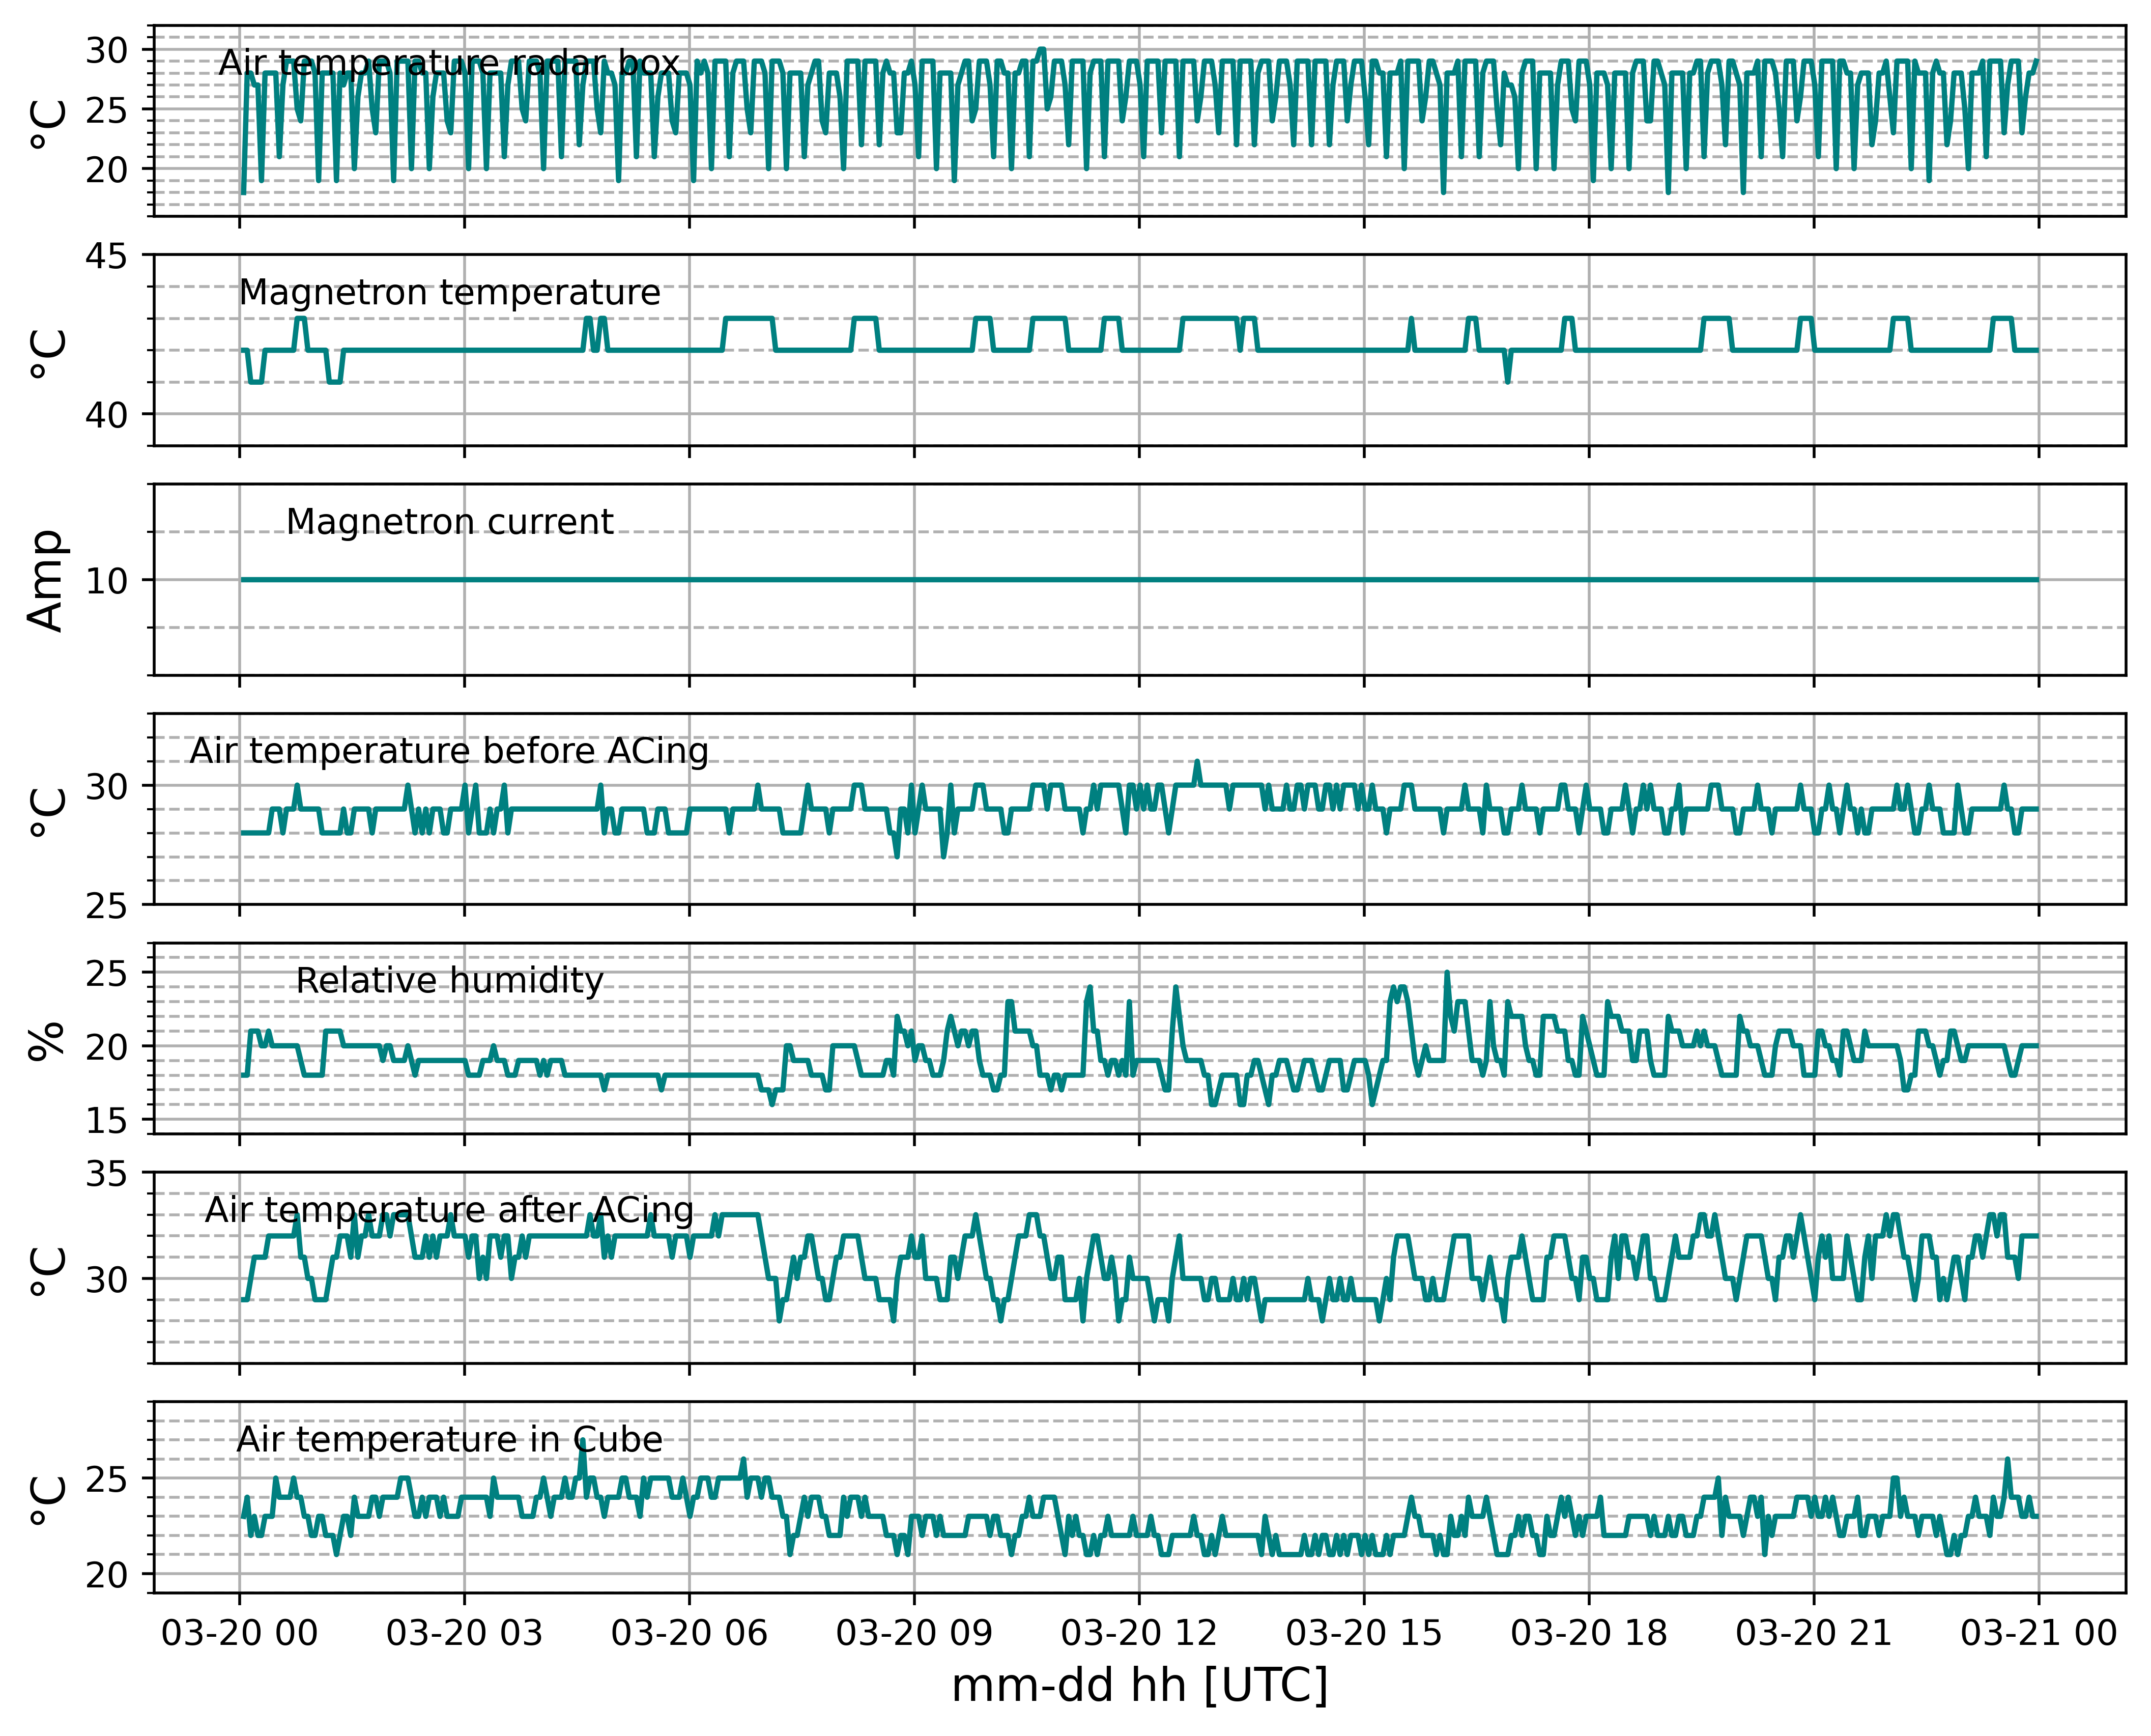Click the "03-20 00" x-axis tick label
This screenshot has width=2151, height=1736.
[x=239, y=1633]
